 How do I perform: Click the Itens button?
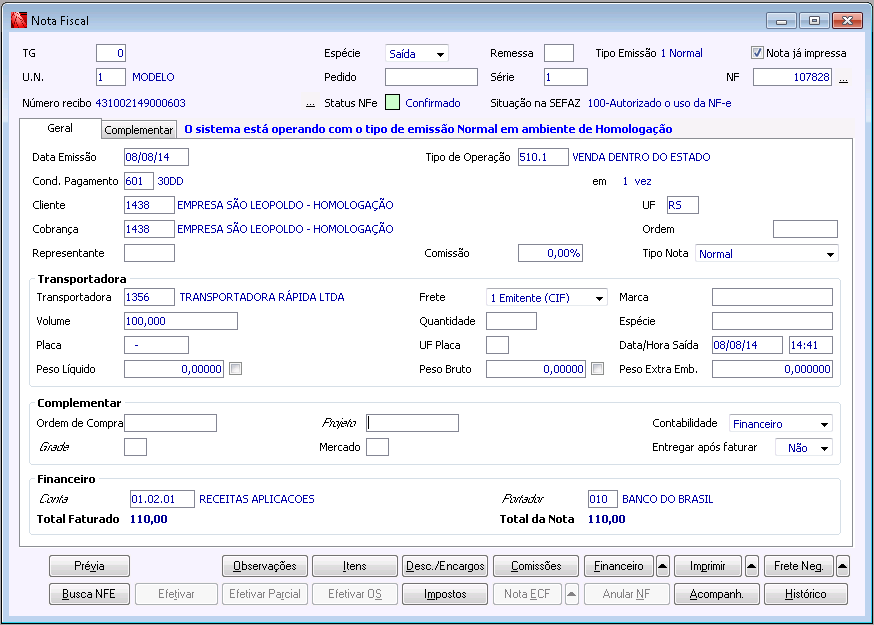tap(355, 566)
